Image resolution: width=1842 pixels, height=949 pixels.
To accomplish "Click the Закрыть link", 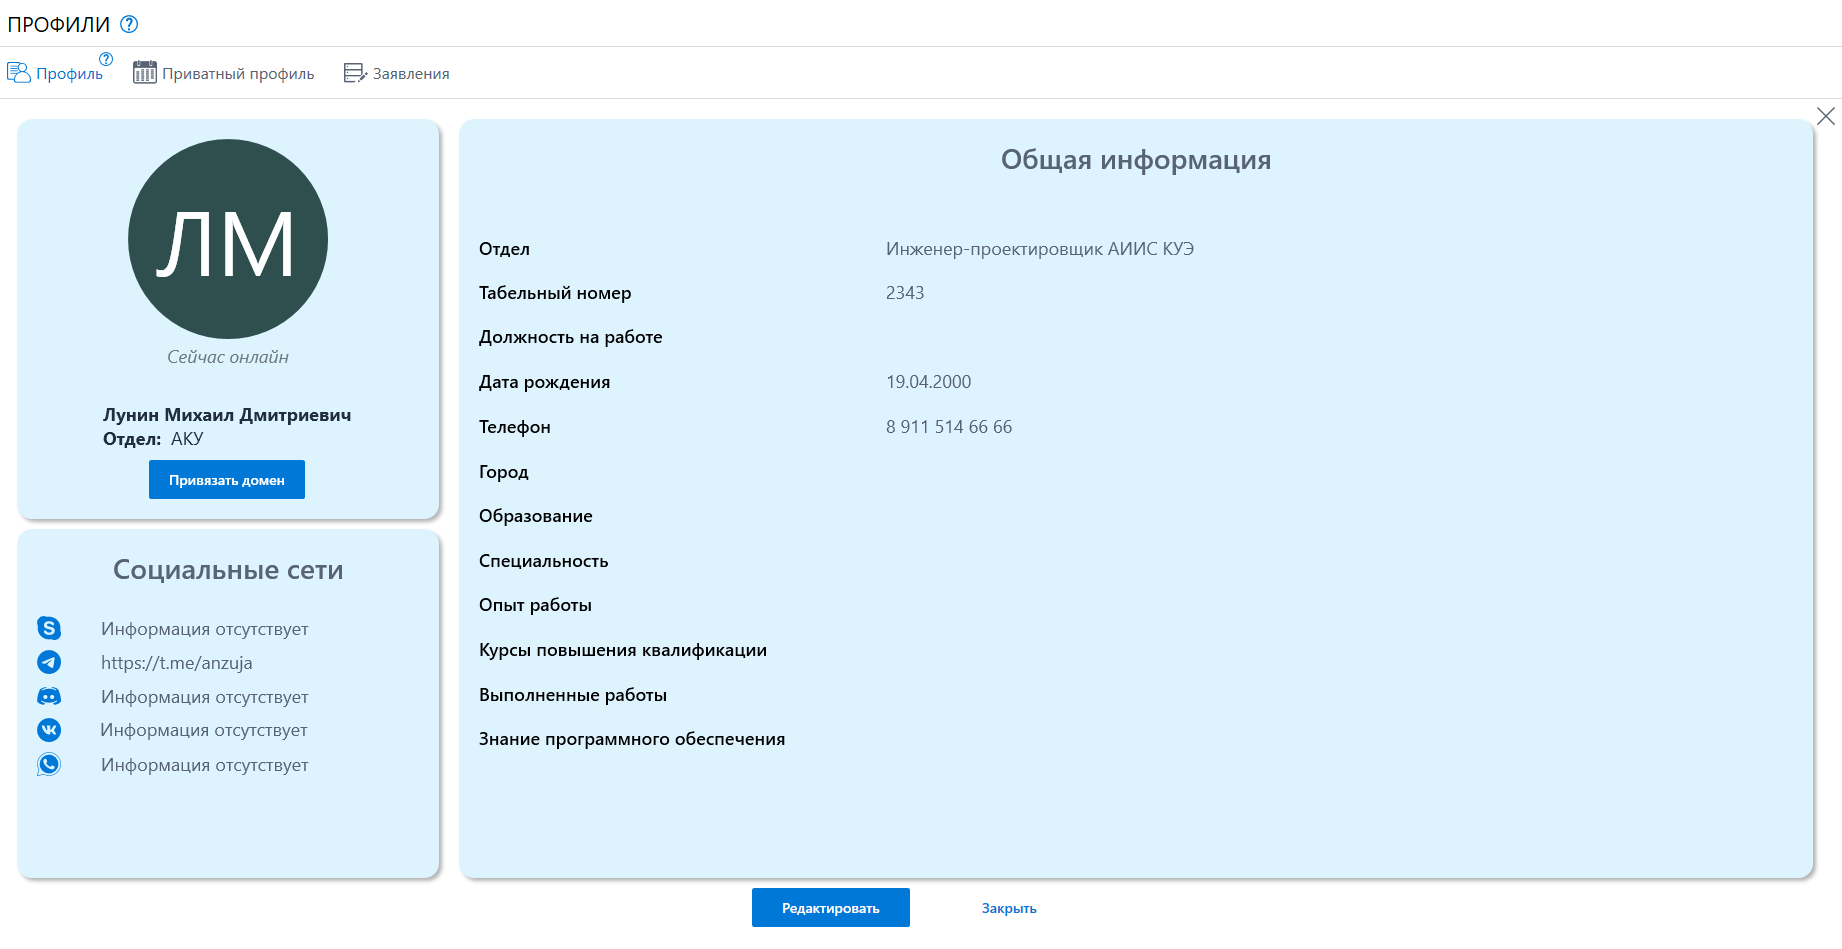I will tap(1009, 908).
